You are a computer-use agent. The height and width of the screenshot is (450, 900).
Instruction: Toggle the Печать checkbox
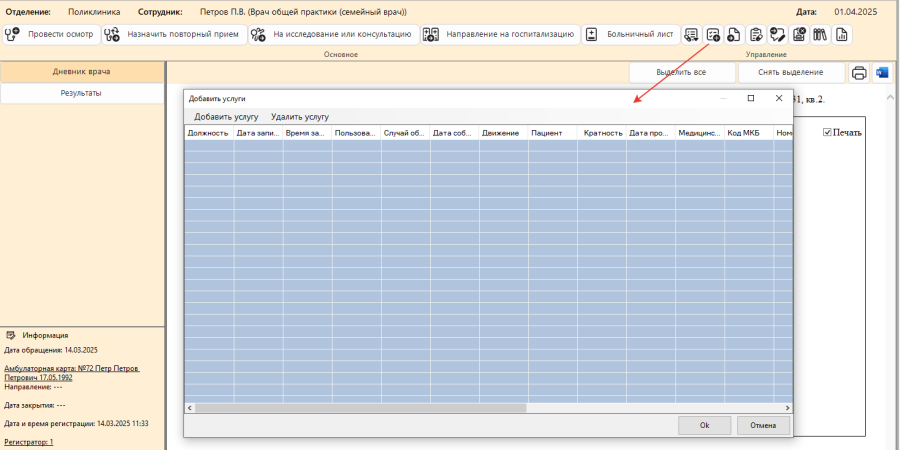pos(827,133)
